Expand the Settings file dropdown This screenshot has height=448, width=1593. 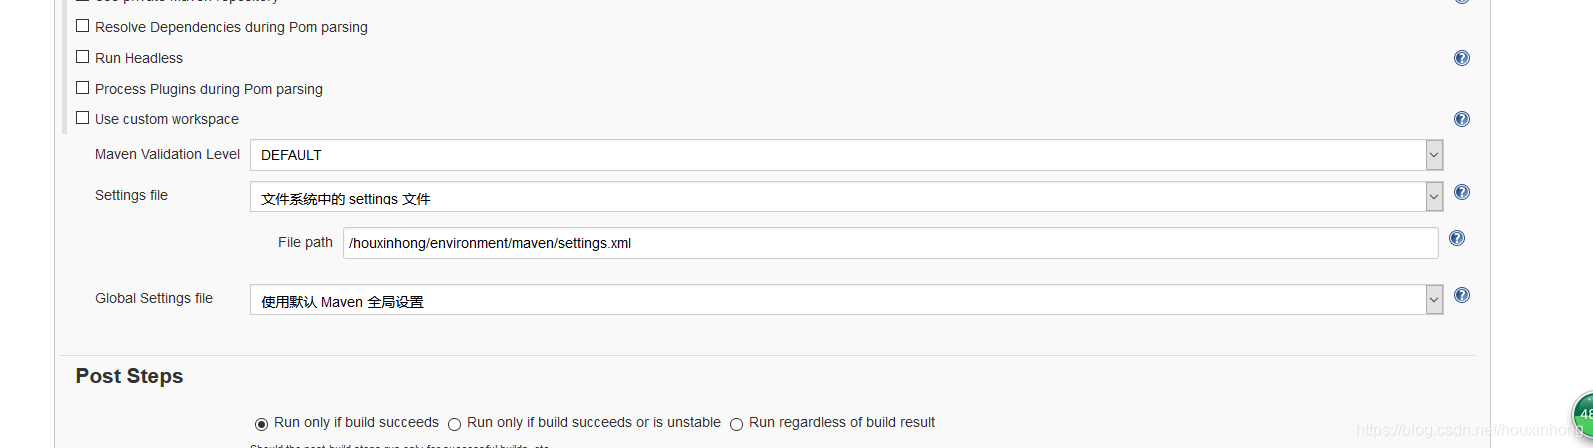845,197
